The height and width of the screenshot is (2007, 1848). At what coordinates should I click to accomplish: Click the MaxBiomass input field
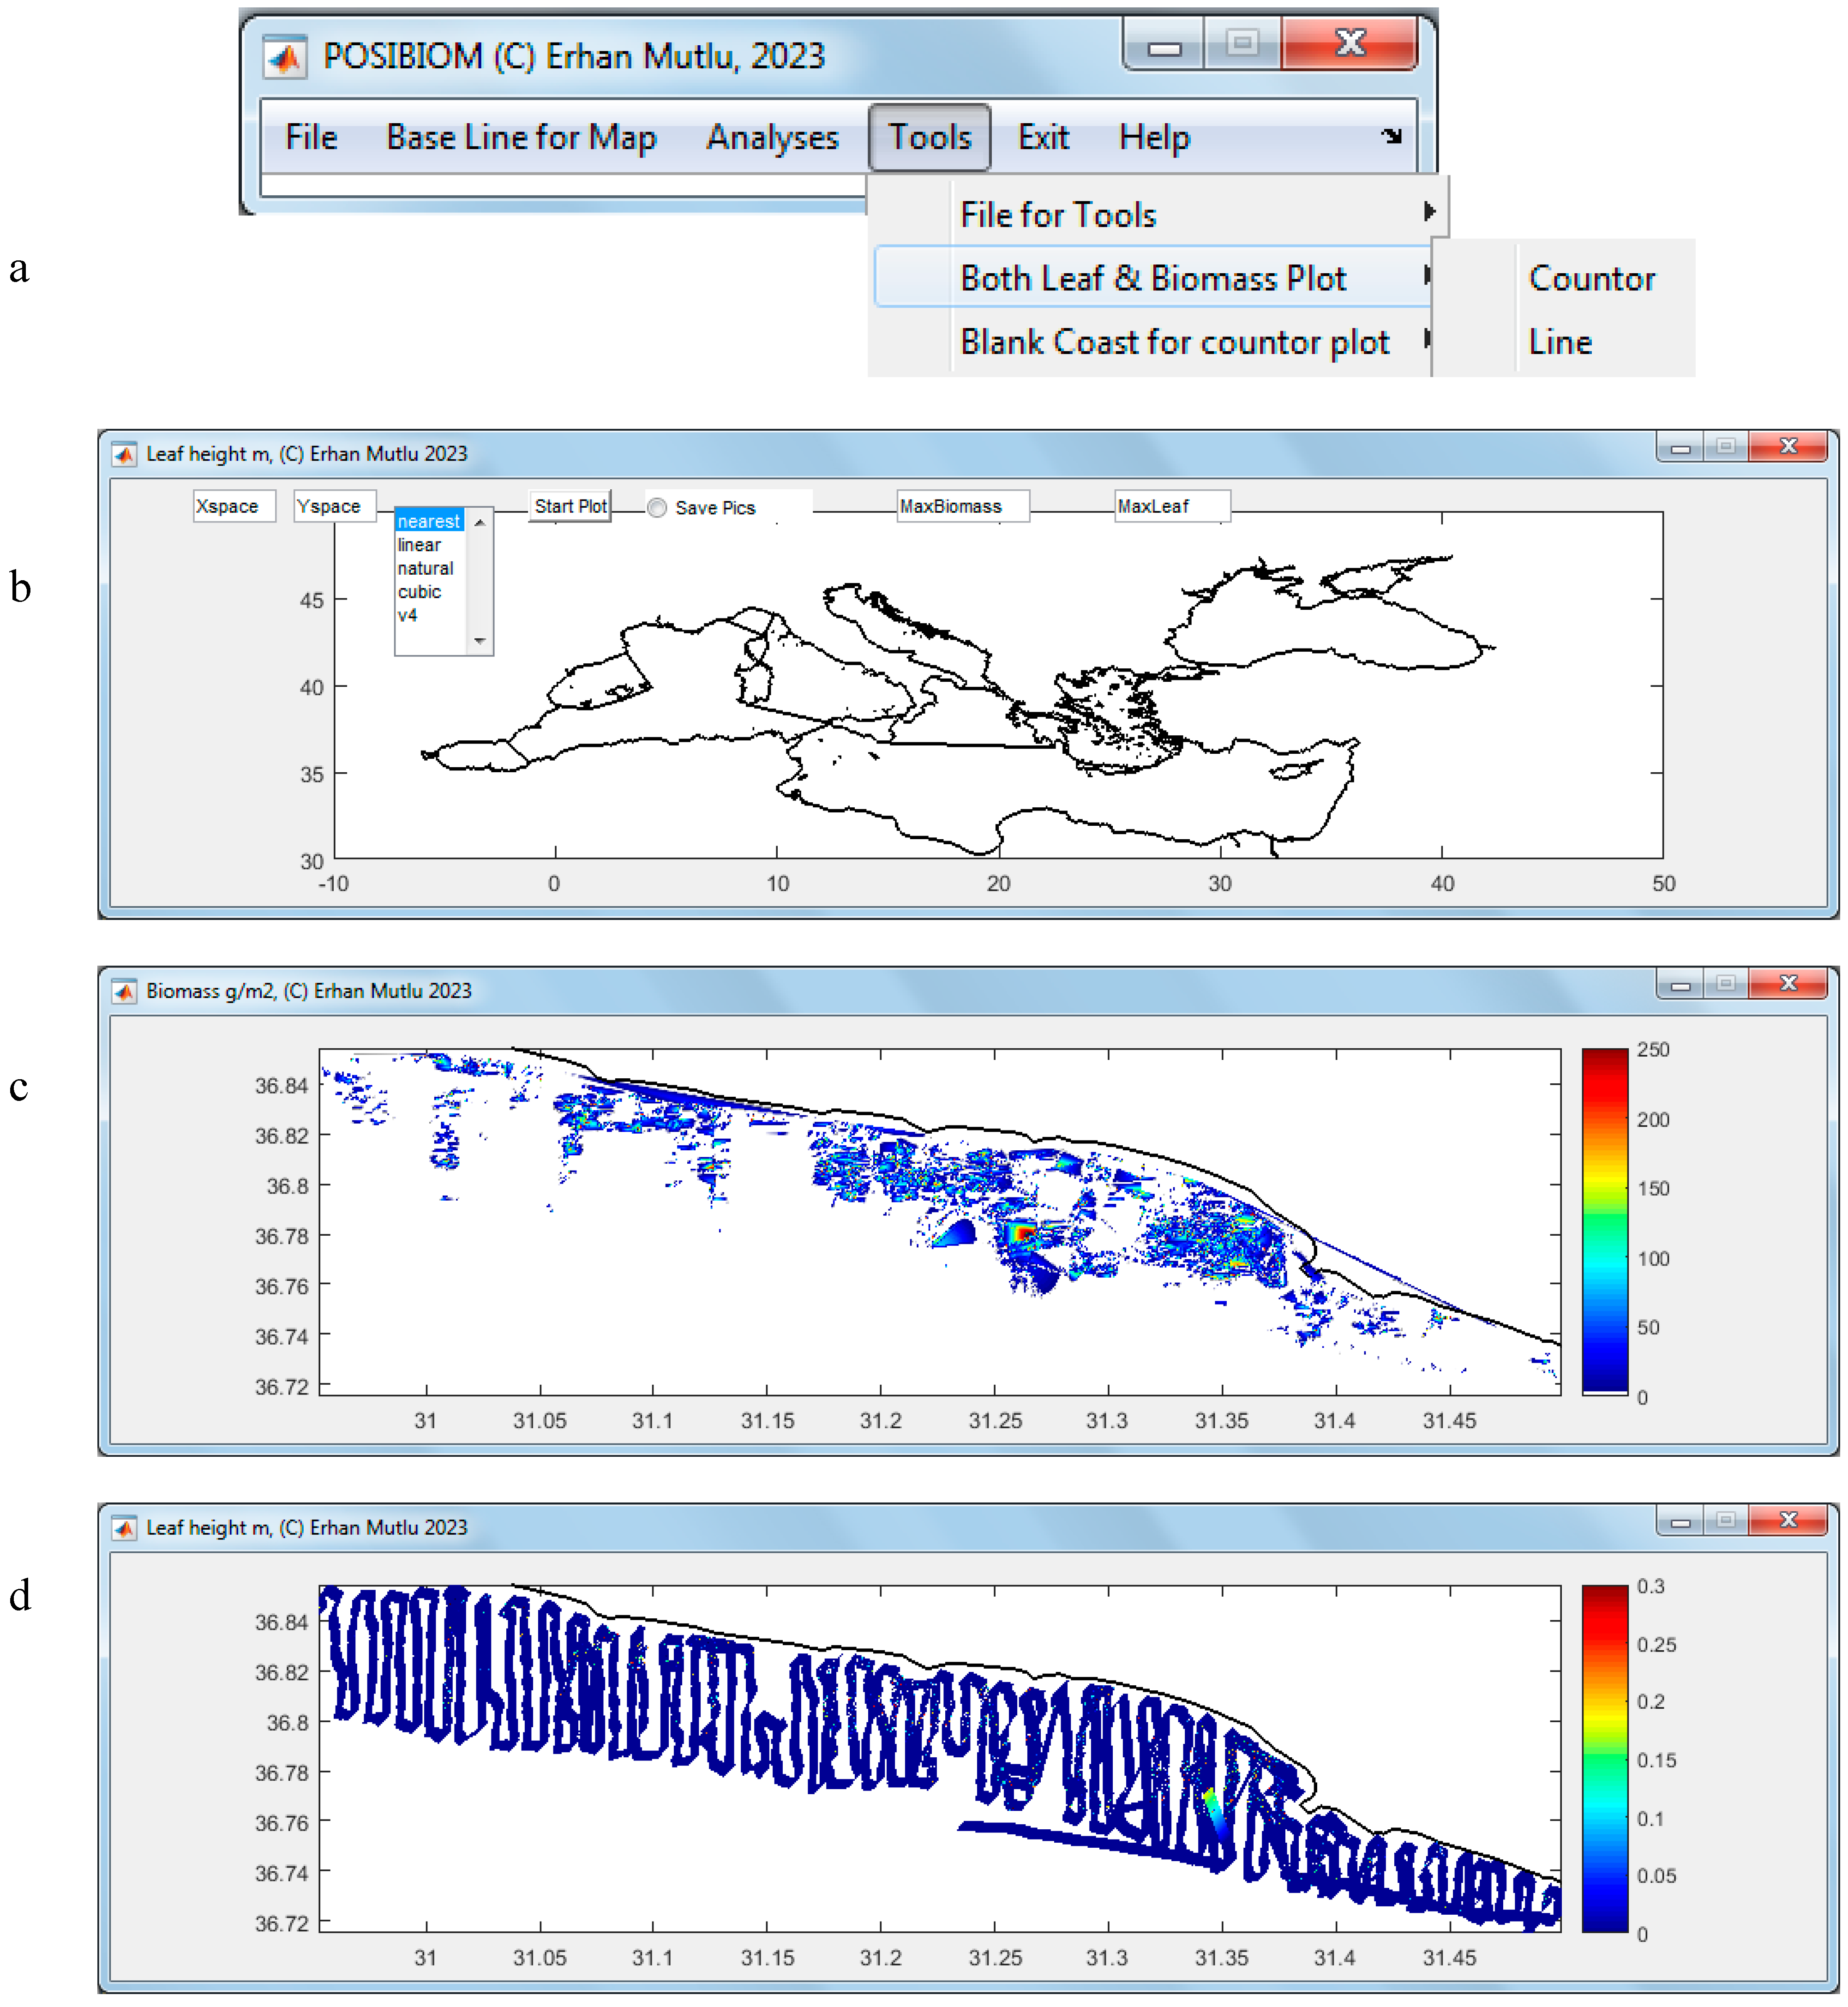[x=963, y=506]
